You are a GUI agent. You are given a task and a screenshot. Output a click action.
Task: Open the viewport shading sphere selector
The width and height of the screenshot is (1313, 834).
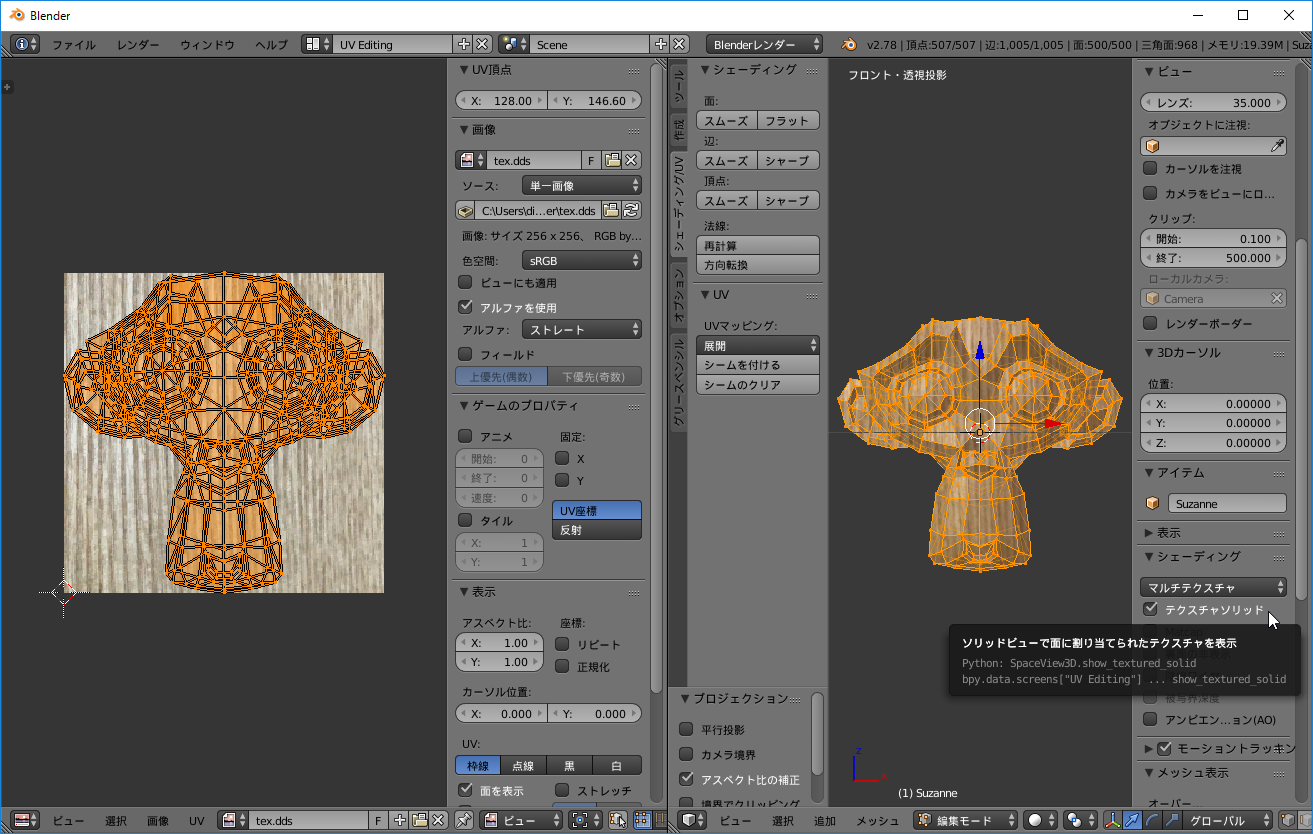[1040, 820]
